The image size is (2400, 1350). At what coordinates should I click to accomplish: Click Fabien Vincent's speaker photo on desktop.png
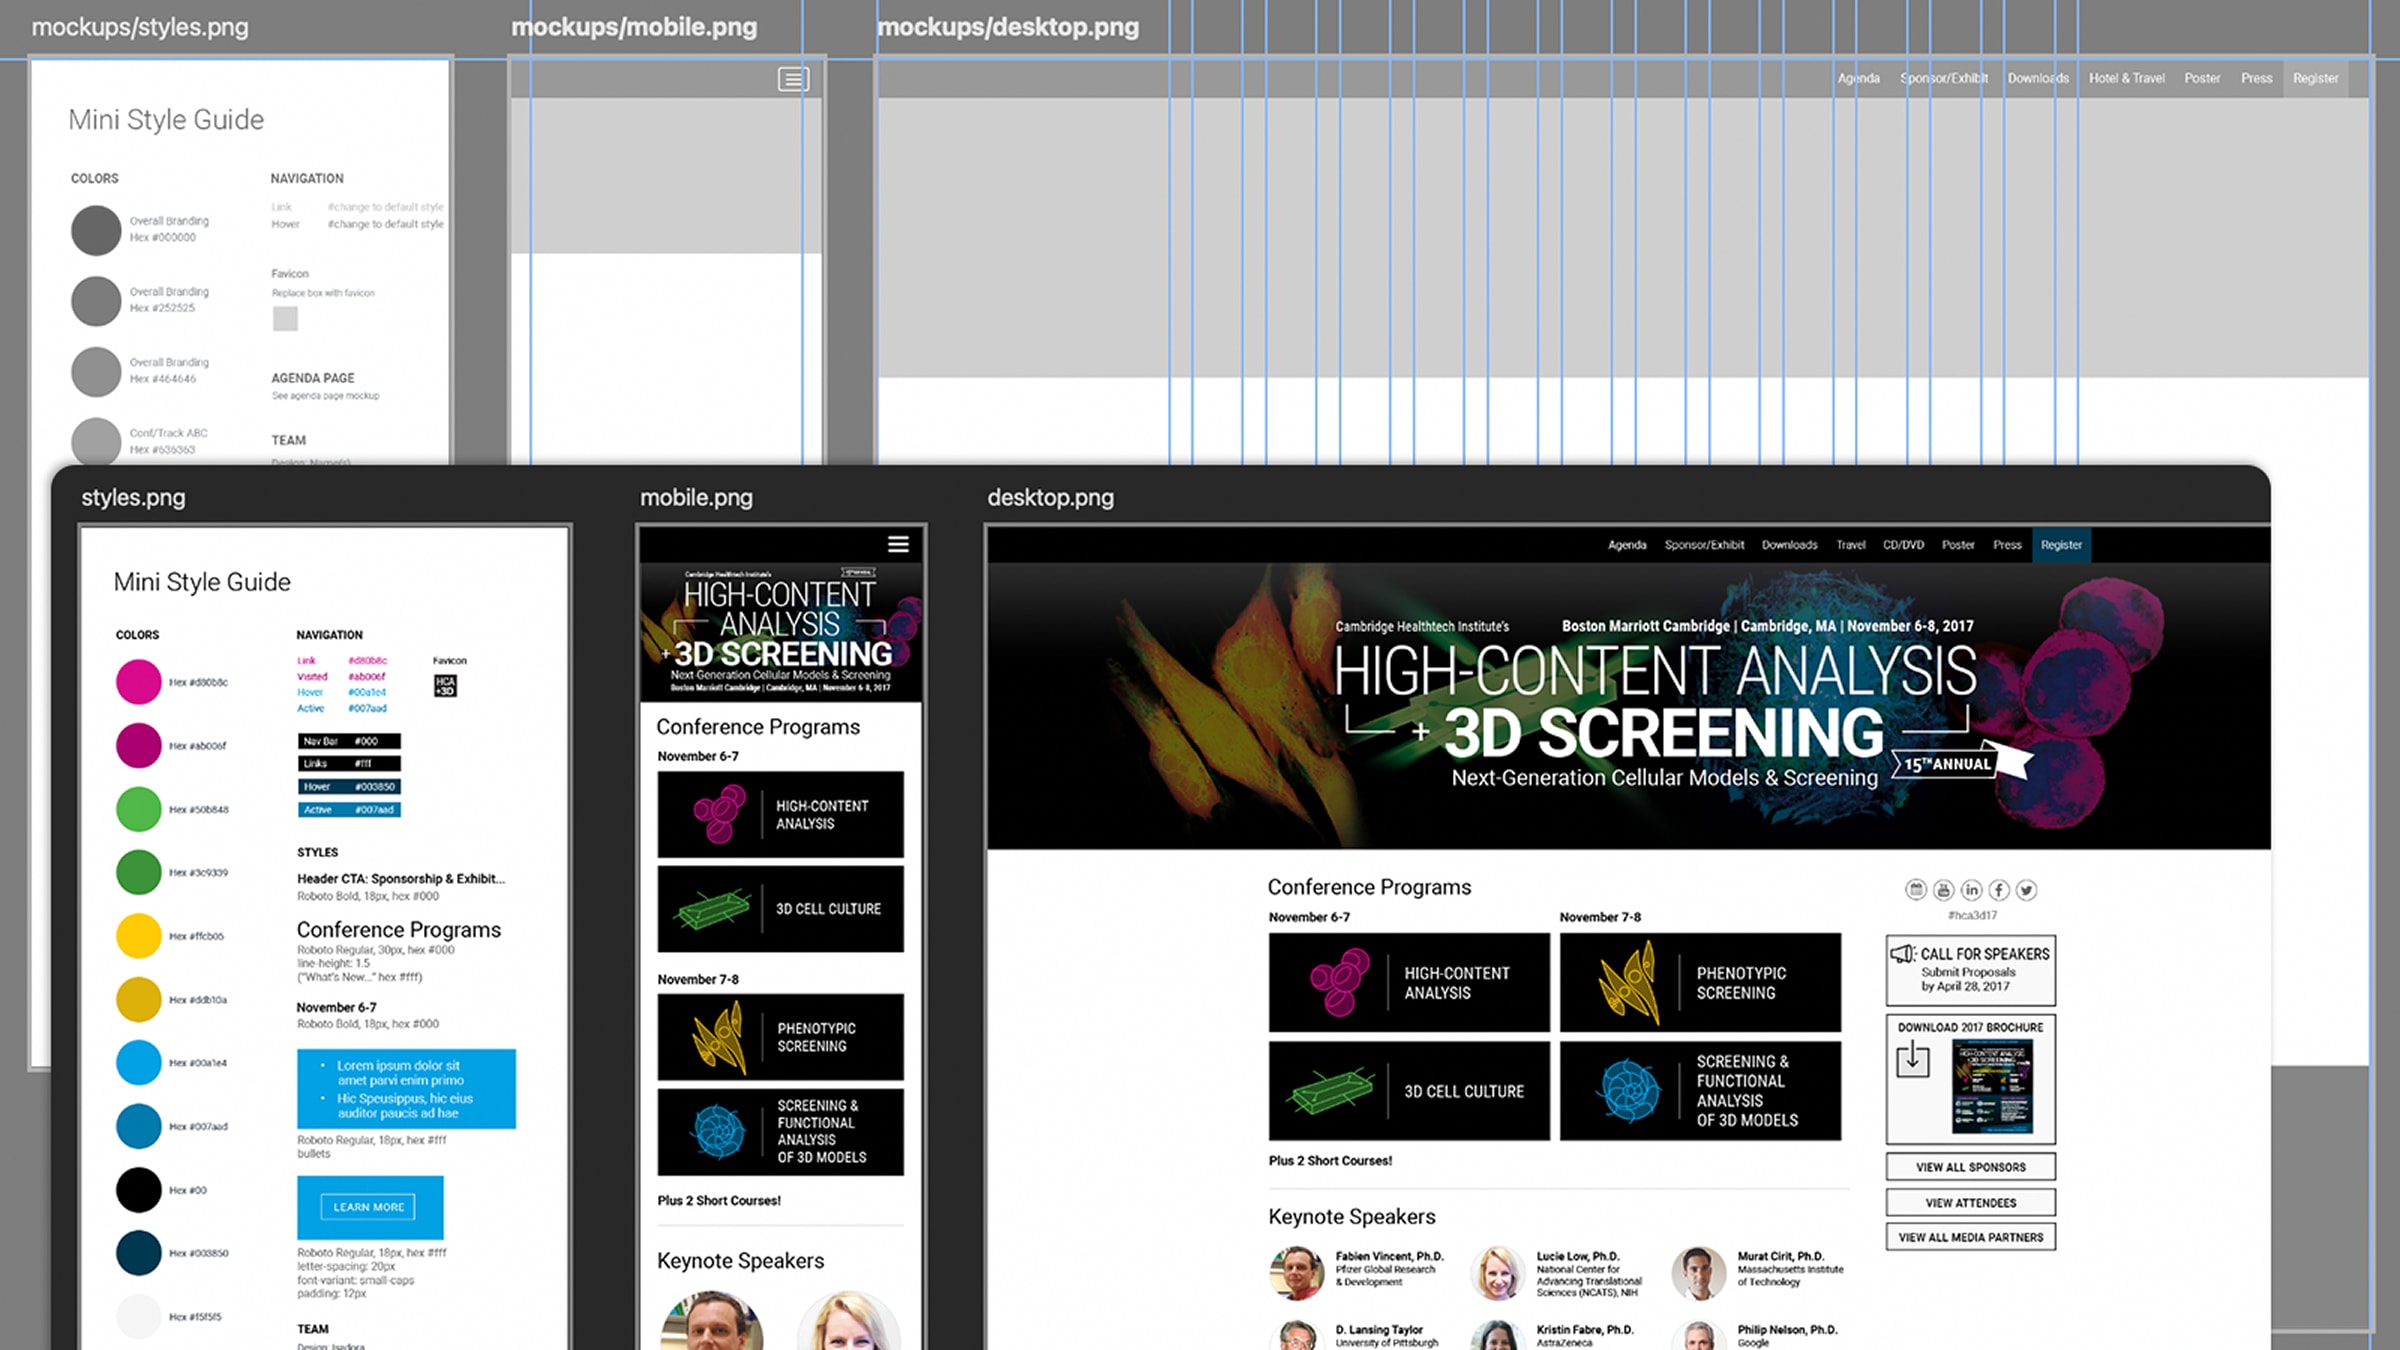pyautogui.click(x=1297, y=1273)
